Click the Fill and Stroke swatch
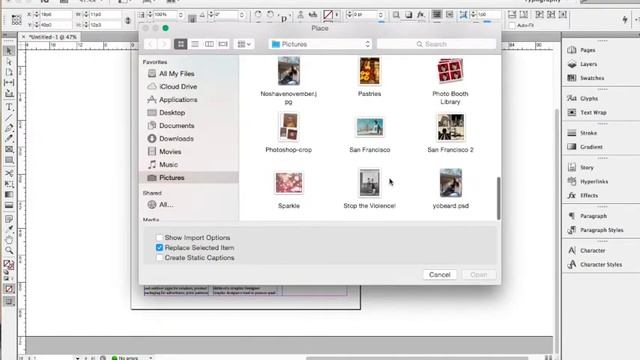The image size is (640, 360). 9,265
